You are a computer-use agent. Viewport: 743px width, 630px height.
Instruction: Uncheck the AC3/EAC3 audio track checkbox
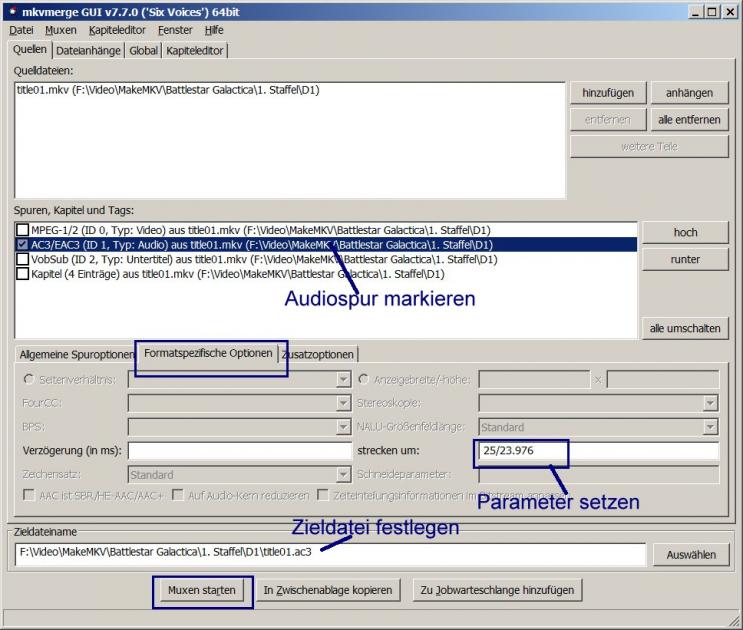tap(22, 245)
